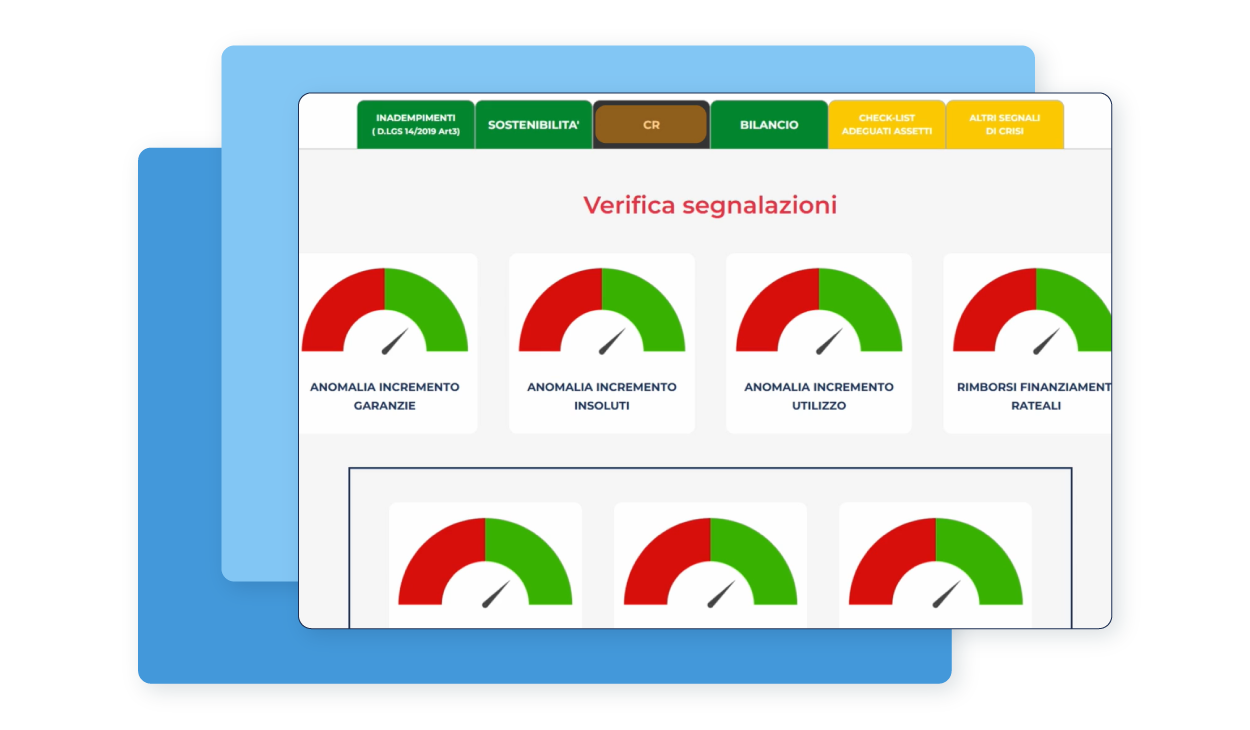Image resolution: width=1250 pixels, height=730 pixels.
Task: Go to Check-list Adeguati Assetti tab
Action: [886, 125]
